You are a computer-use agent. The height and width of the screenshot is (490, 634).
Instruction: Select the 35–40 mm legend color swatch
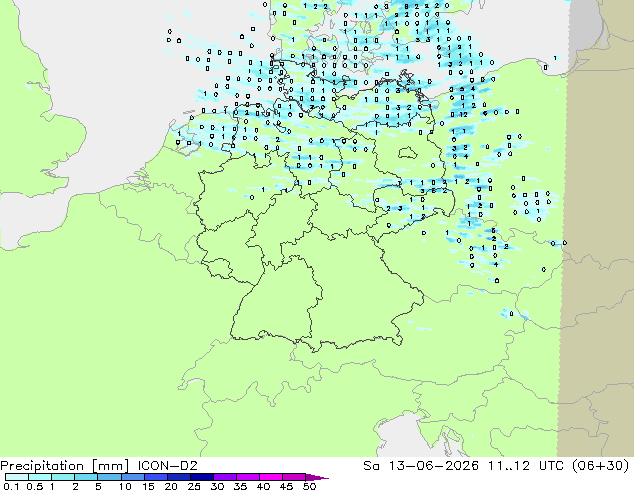[x=247, y=477]
